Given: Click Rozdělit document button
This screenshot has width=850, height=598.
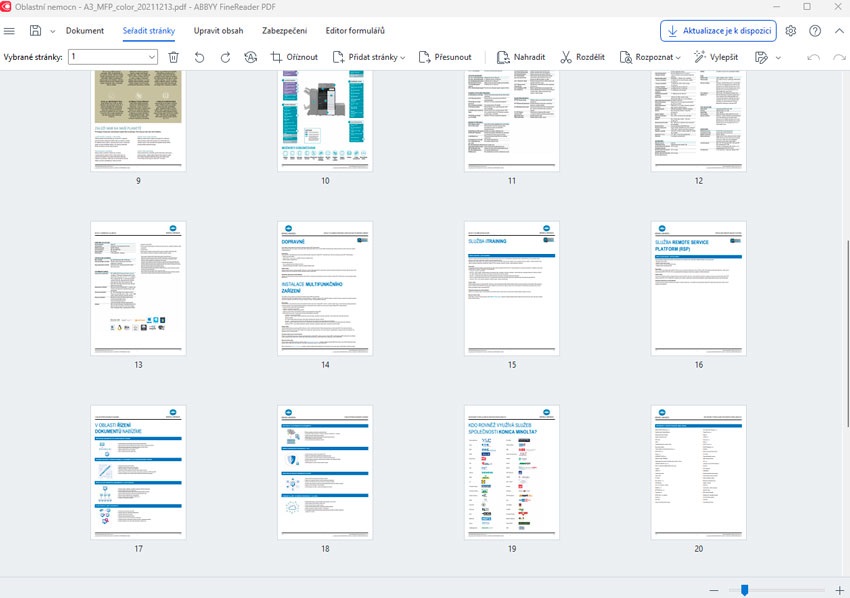Looking at the screenshot, I should [x=582, y=57].
